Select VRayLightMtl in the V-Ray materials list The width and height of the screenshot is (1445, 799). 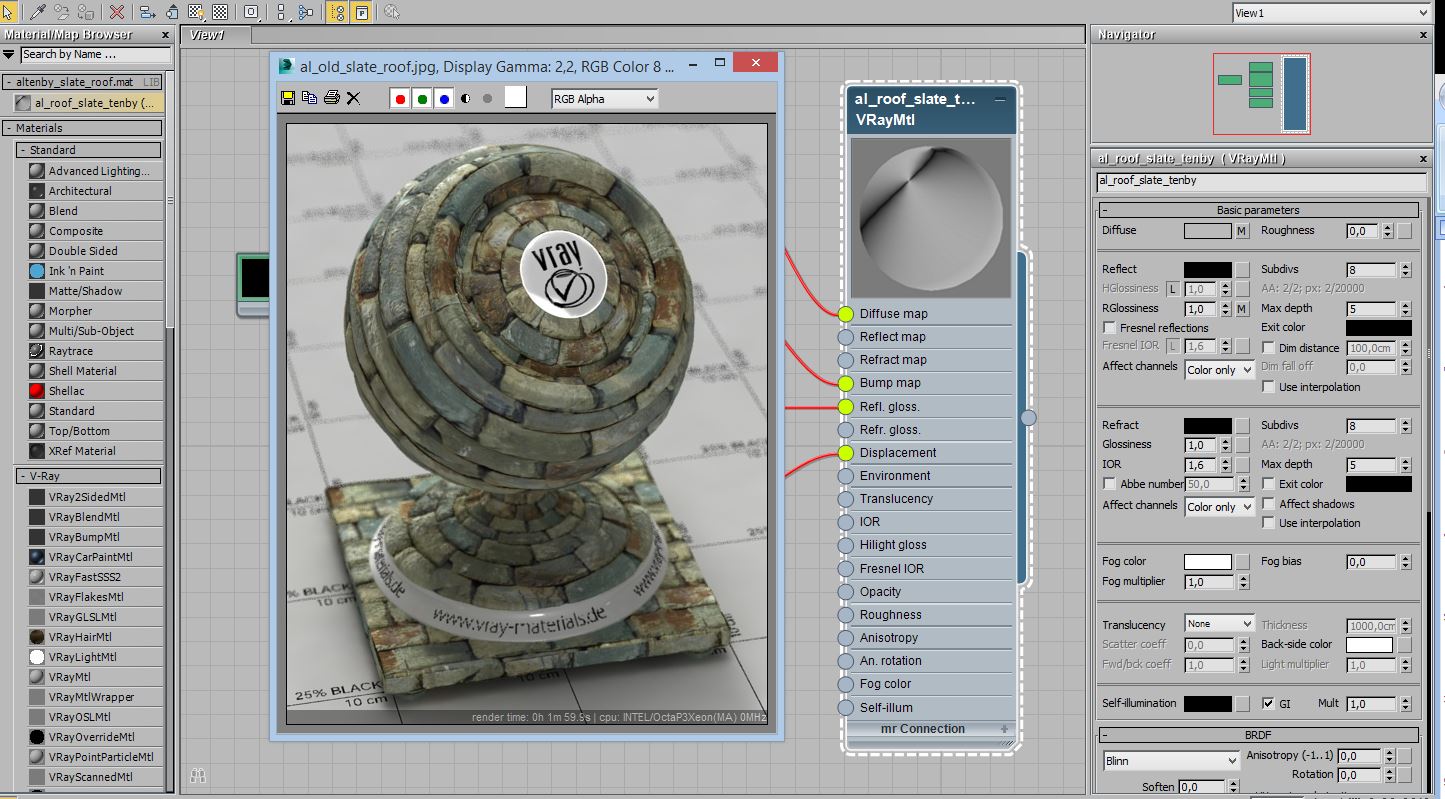click(x=82, y=657)
